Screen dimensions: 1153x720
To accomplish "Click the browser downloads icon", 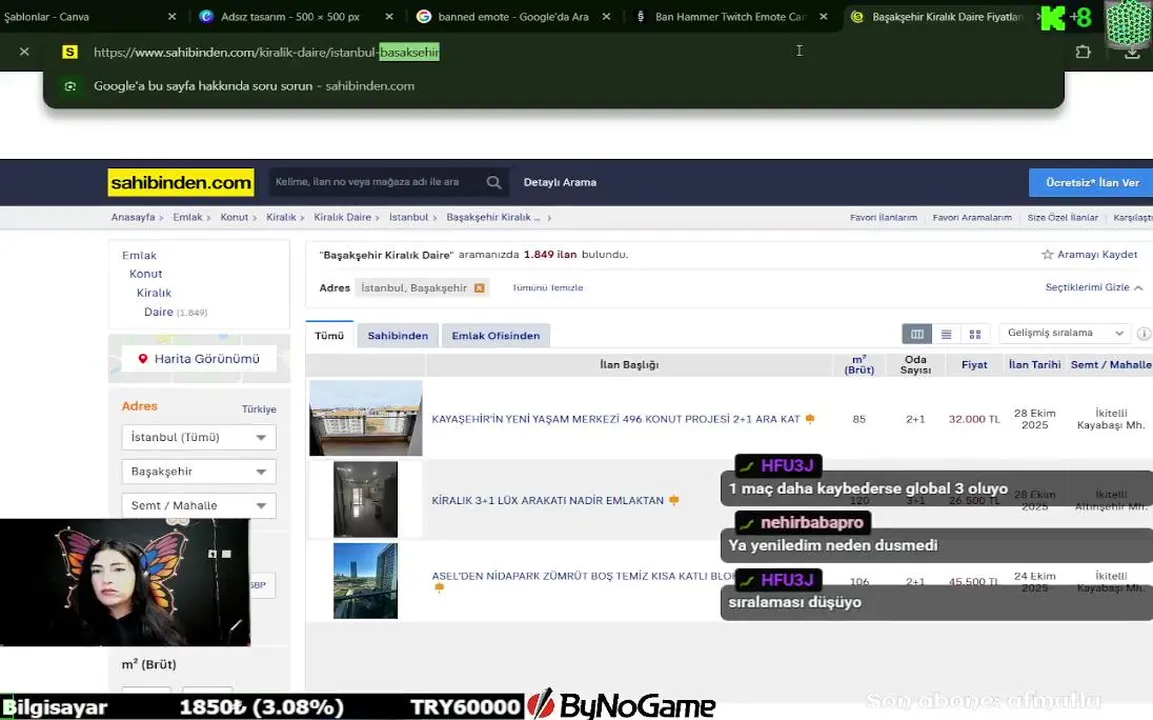I will click(1132, 52).
